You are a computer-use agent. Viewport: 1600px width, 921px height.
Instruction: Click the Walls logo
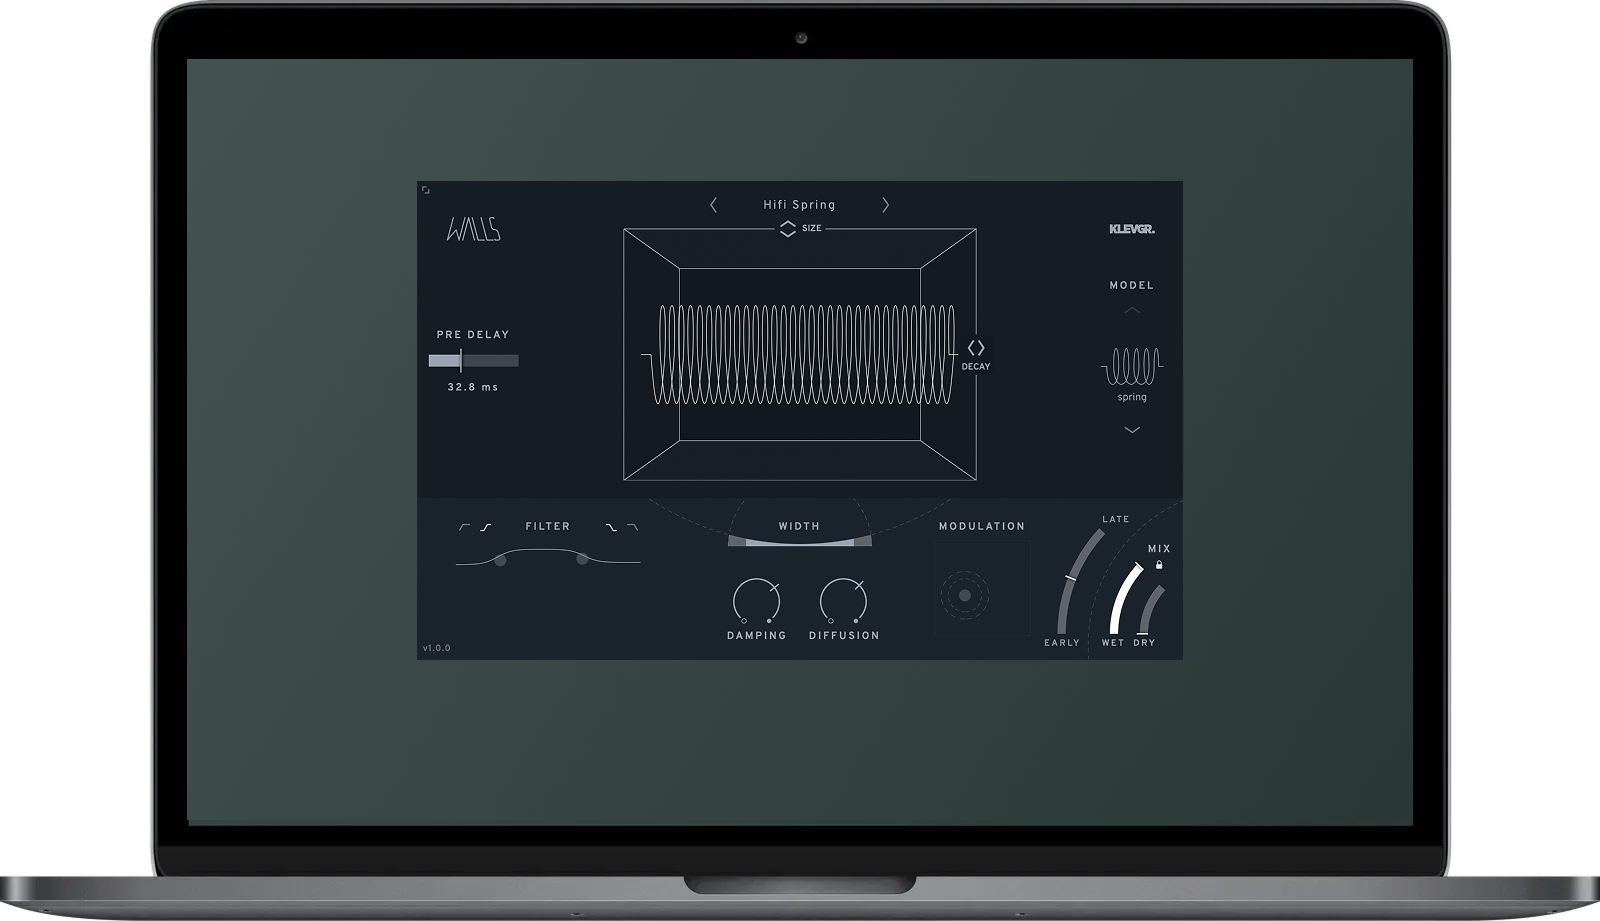(473, 230)
